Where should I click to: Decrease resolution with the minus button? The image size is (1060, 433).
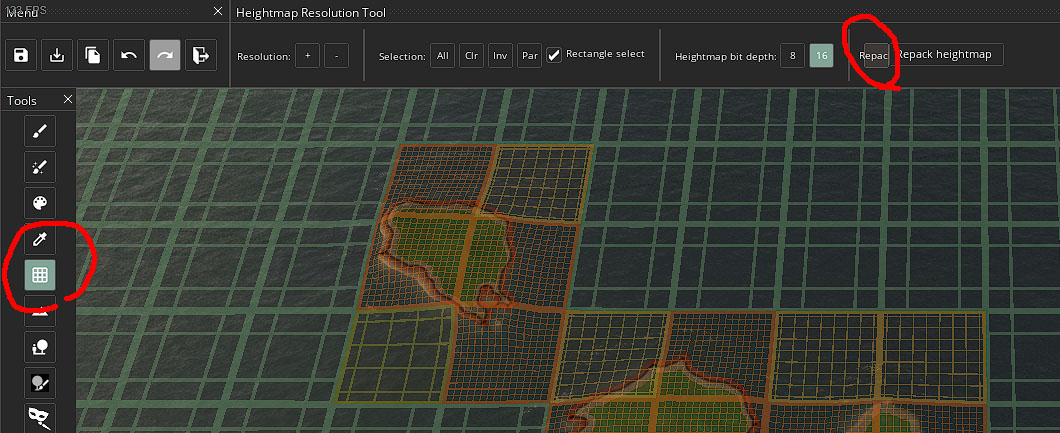[x=337, y=56]
